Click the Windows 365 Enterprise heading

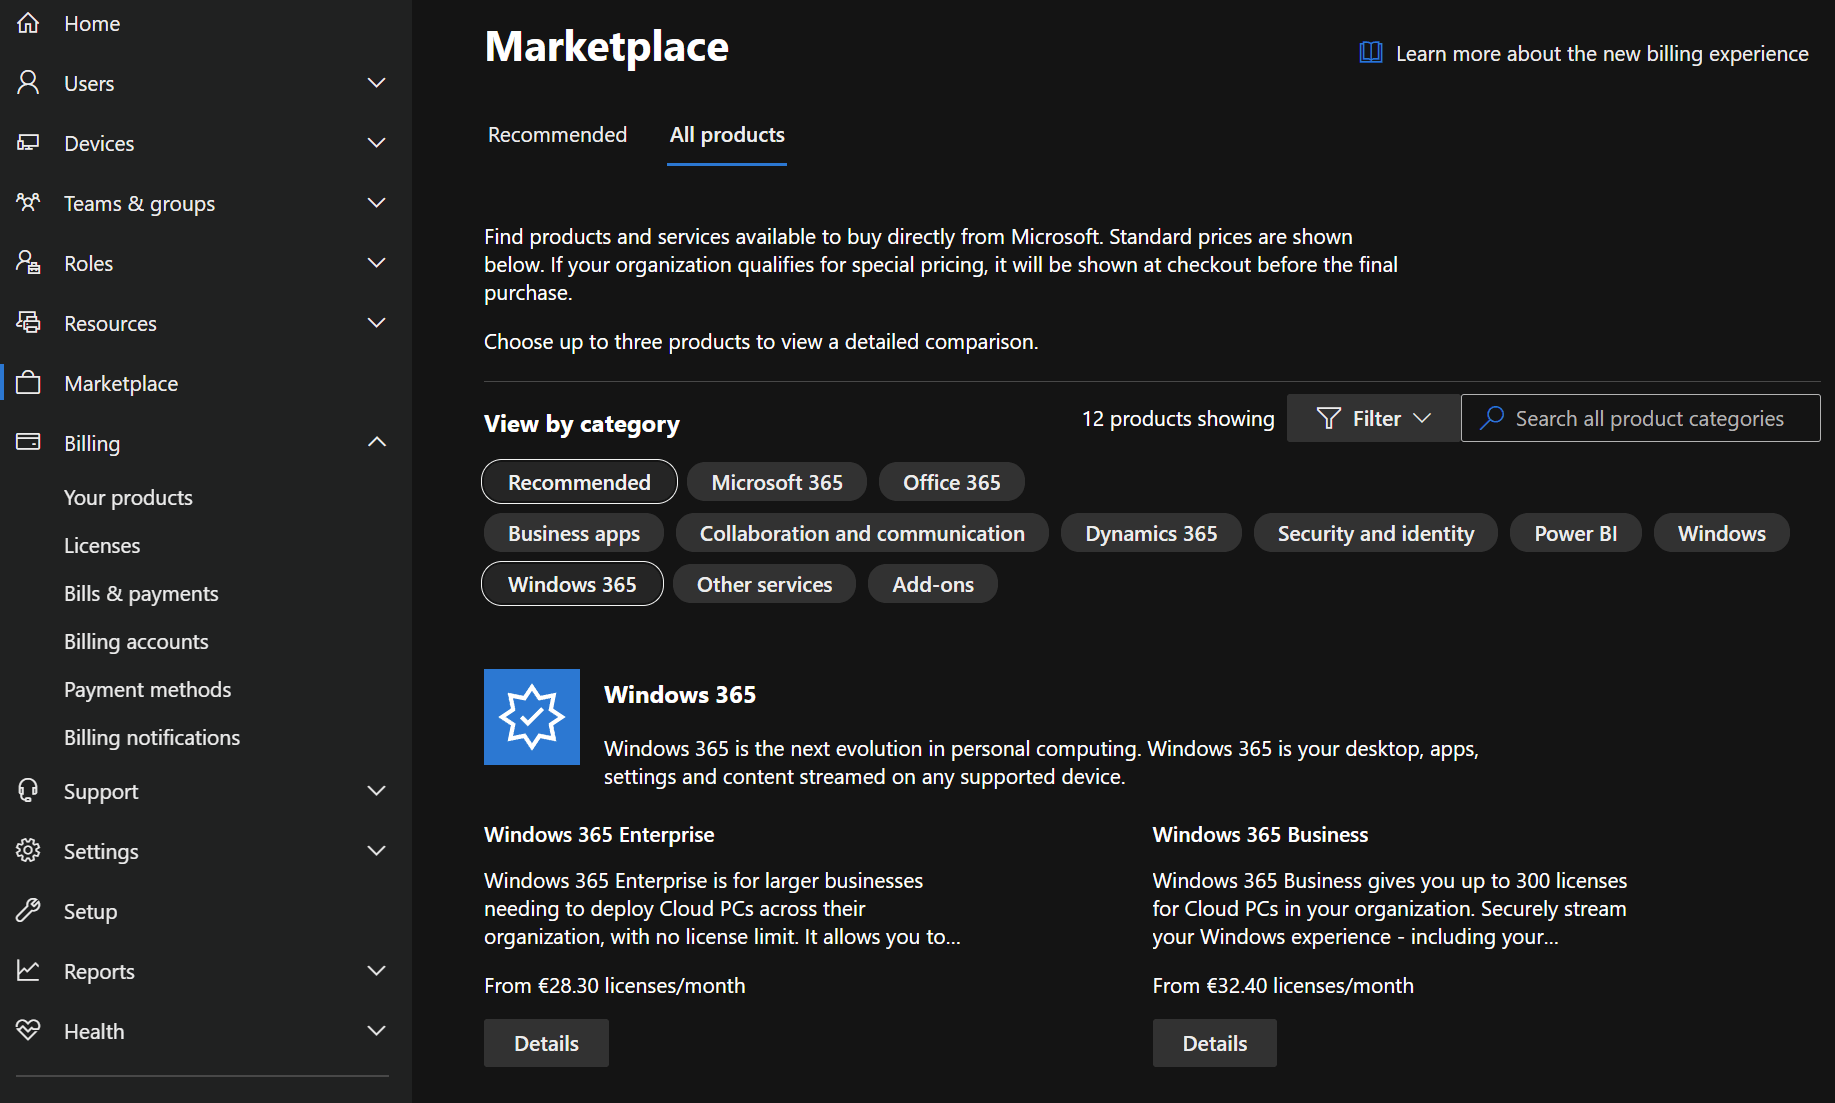point(599,834)
